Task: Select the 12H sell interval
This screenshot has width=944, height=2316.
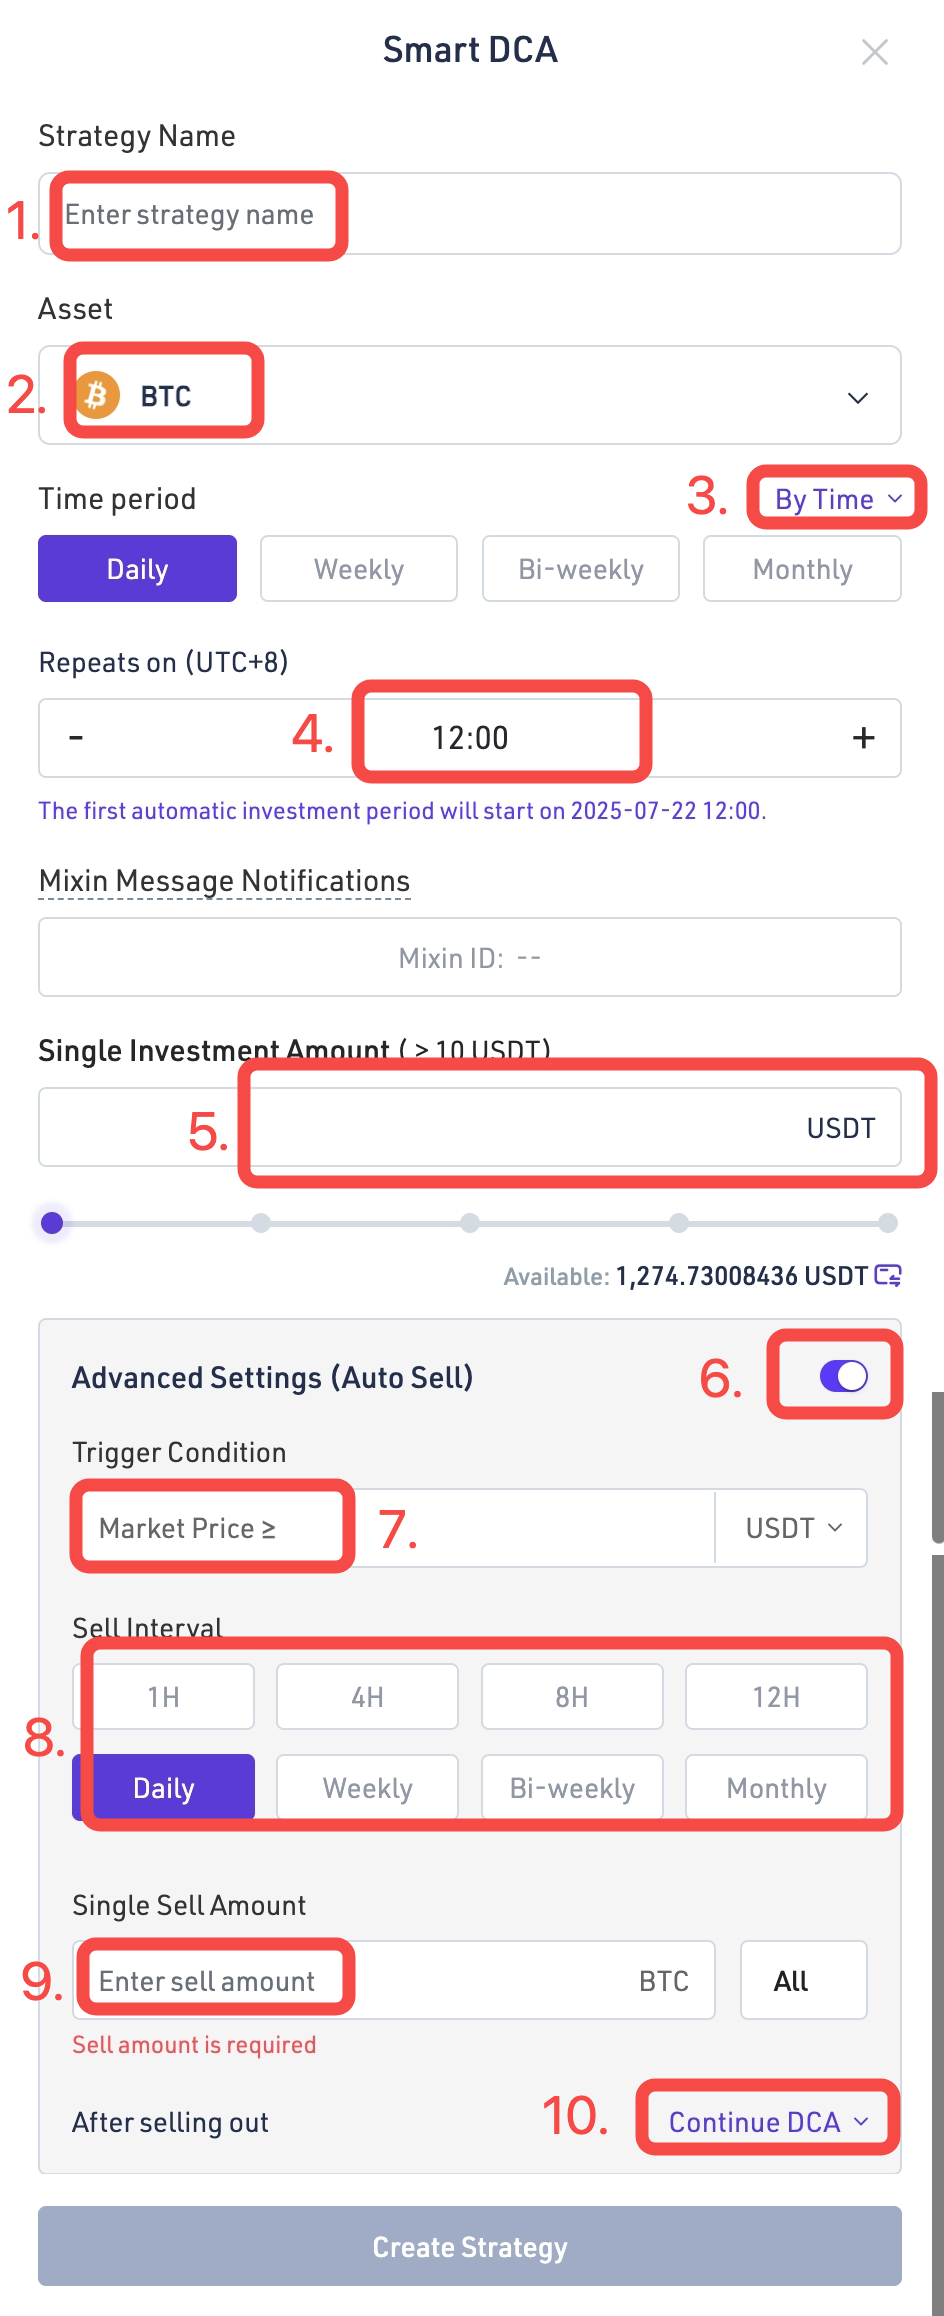Action: [776, 1697]
